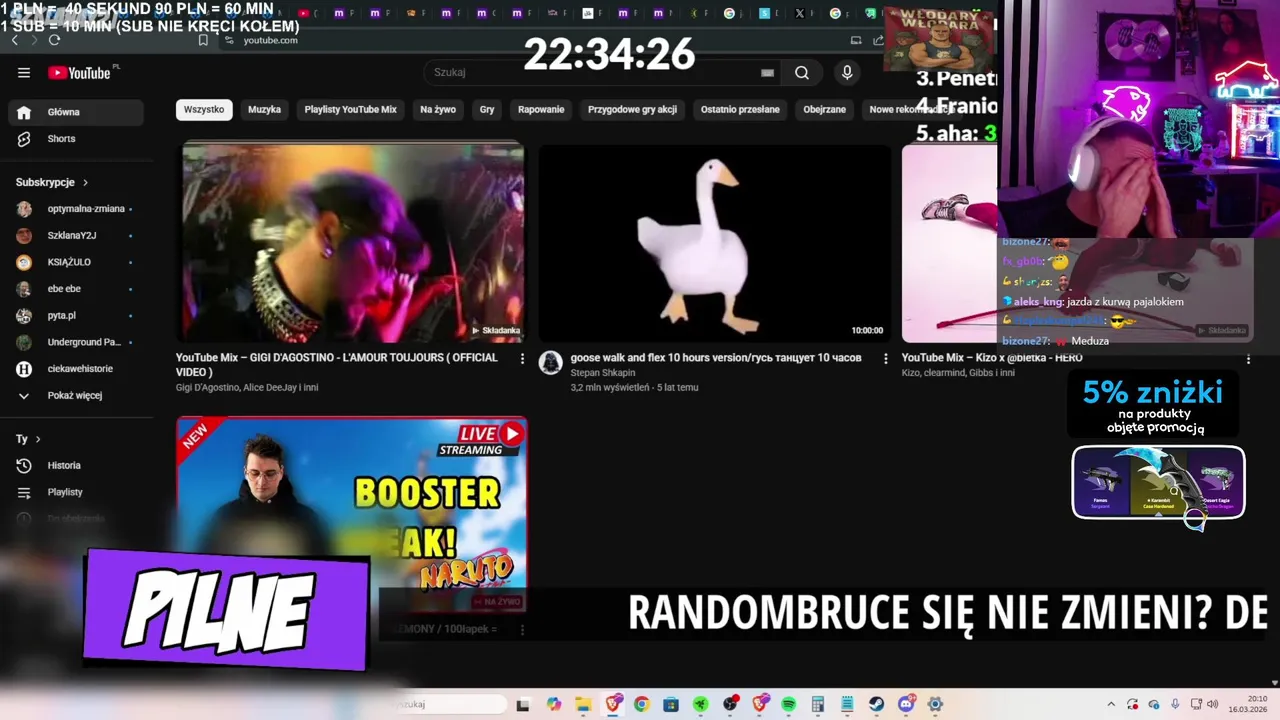This screenshot has height=720, width=1280.
Task: Bookmark this page with bookmark icon
Action: (x=203, y=40)
